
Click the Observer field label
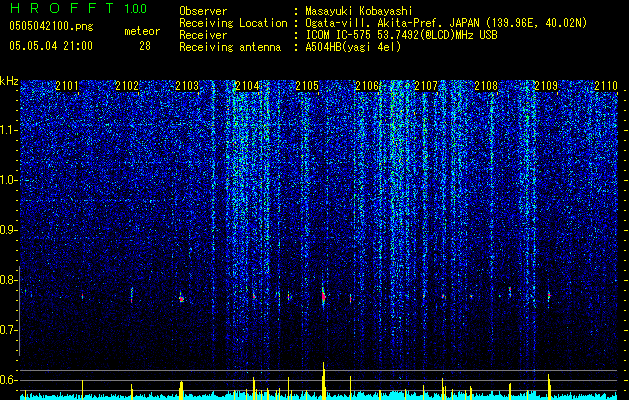pos(203,11)
